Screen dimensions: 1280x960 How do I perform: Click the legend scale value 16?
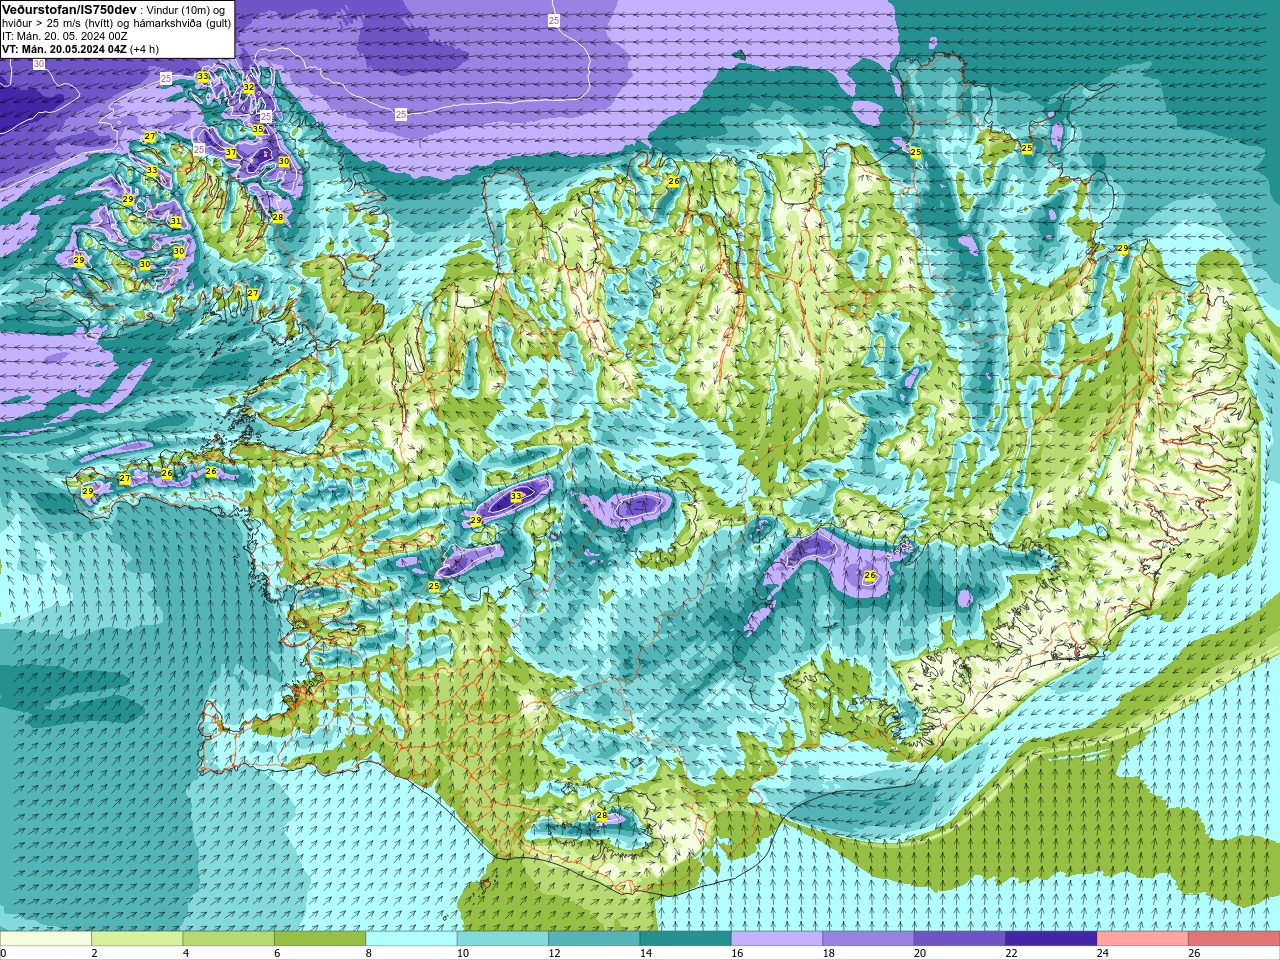pos(737,953)
